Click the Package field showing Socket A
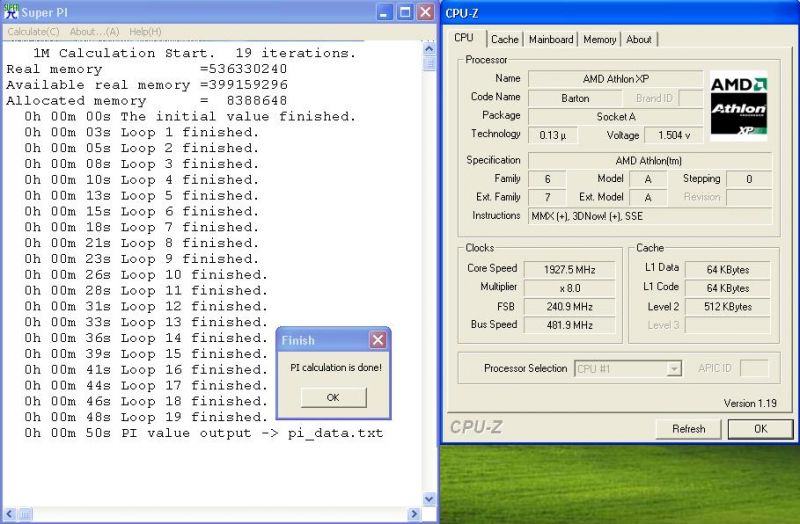The width and height of the screenshot is (800, 524). click(615, 117)
